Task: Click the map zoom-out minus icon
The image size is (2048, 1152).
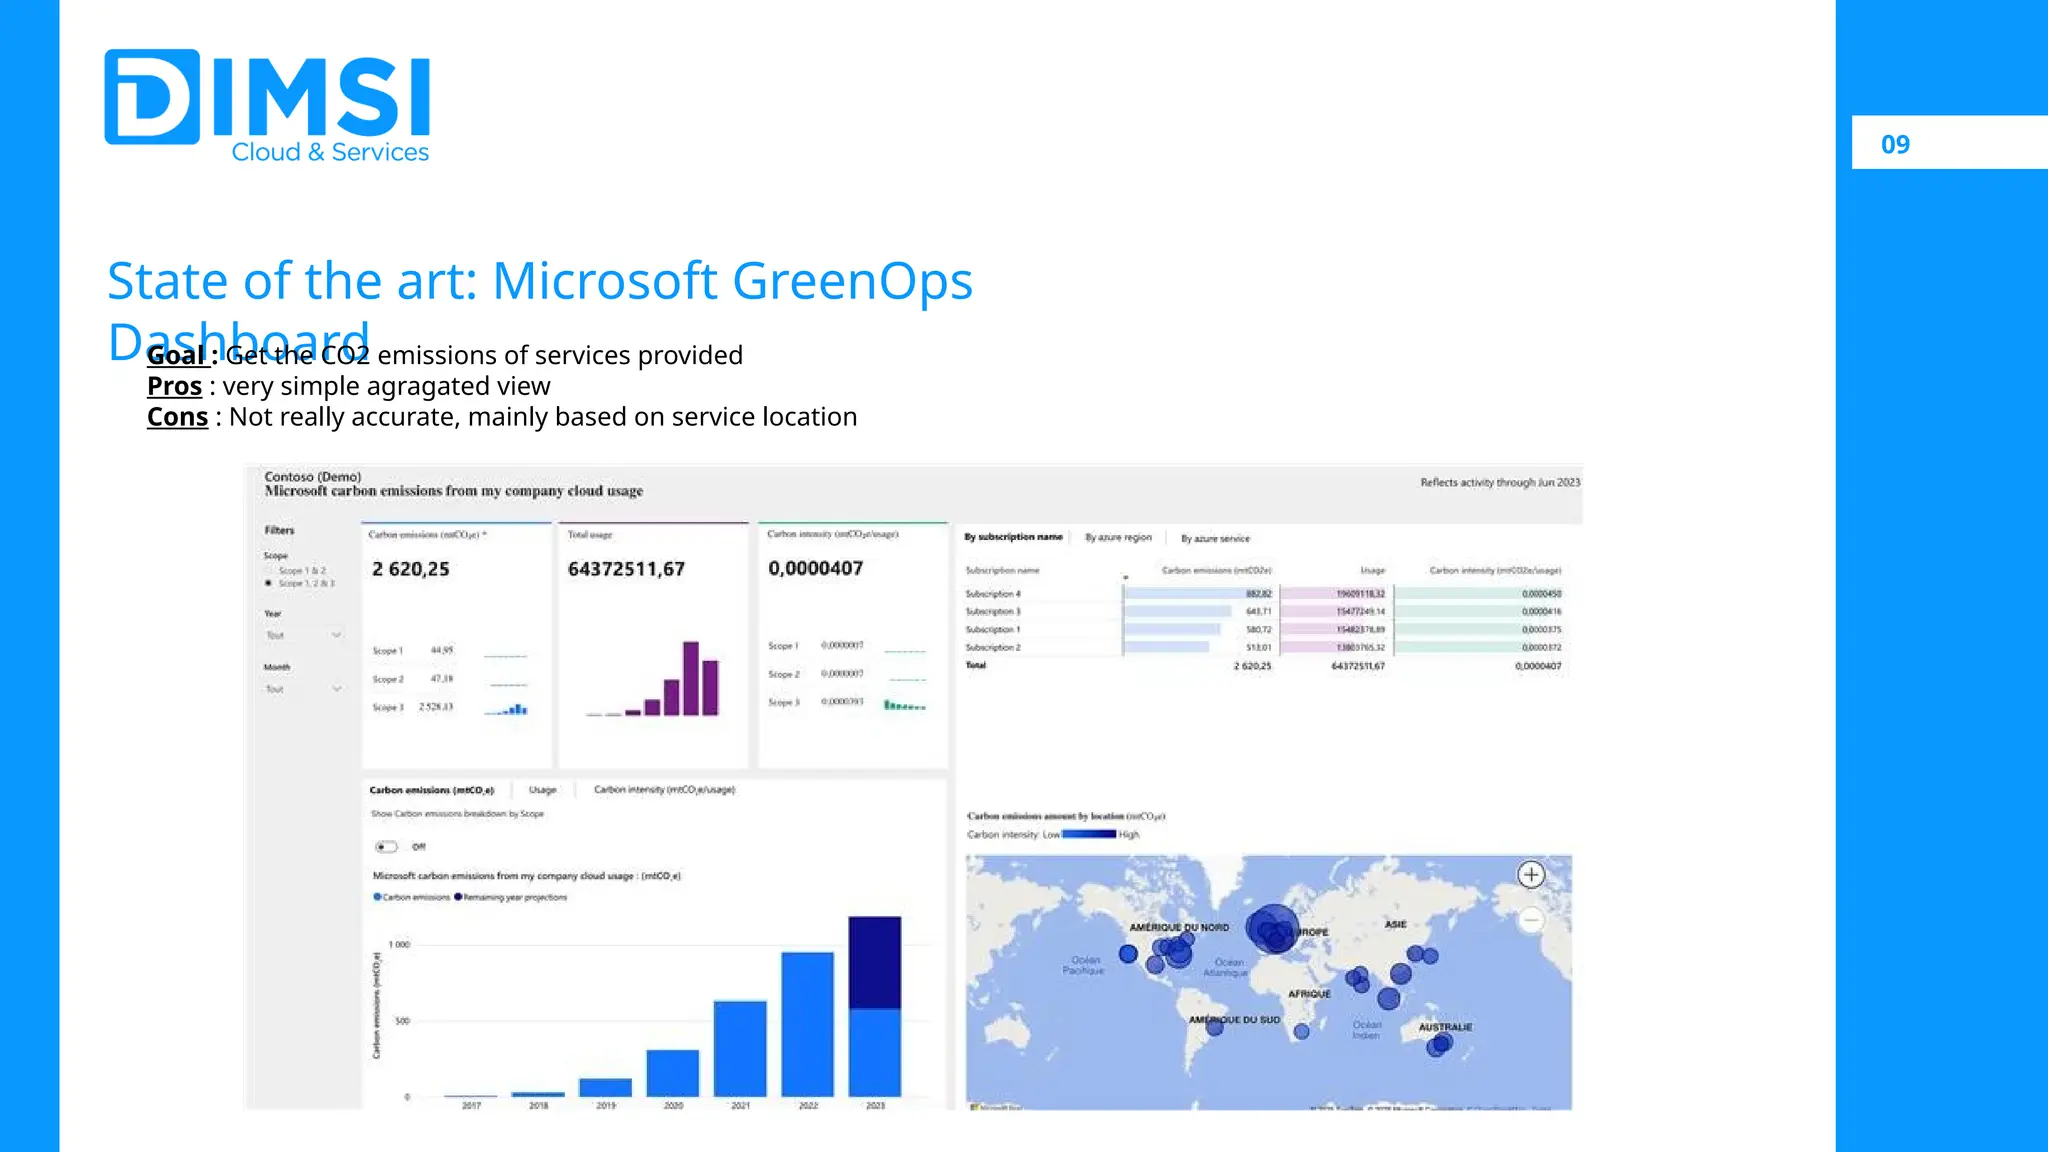Action: (x=1531, y=920)
